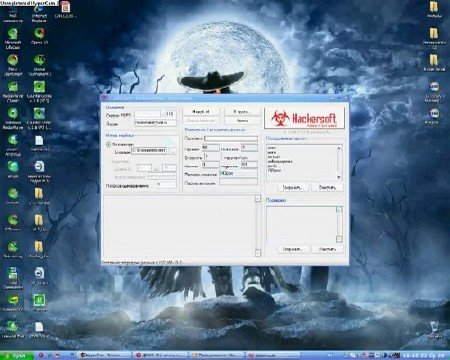450x360 pixels.
Task: Click the system tray clock
Action: tap(423, 355)
